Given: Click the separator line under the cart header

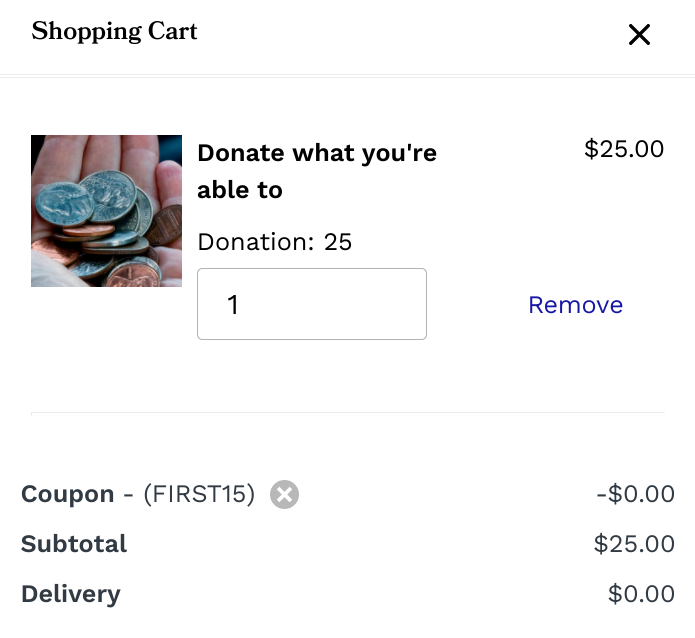Looking at the screenshot, I should pyautogui.click(x=347, y=75).
